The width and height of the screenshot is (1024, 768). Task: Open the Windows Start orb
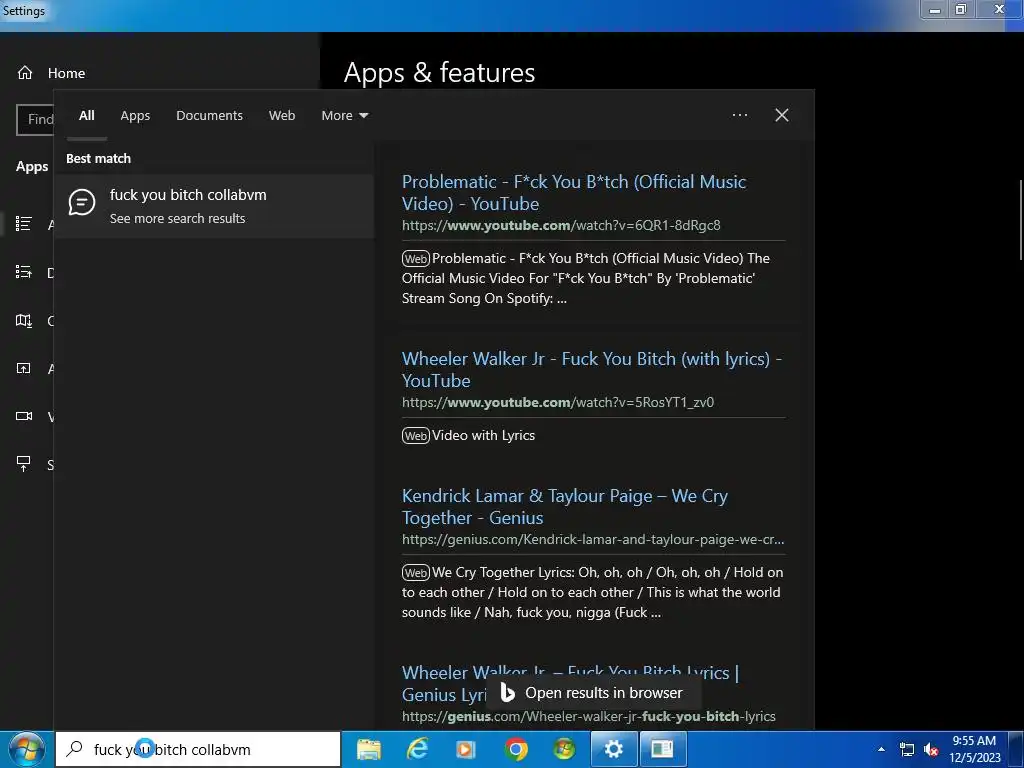(x=25, y=749)
